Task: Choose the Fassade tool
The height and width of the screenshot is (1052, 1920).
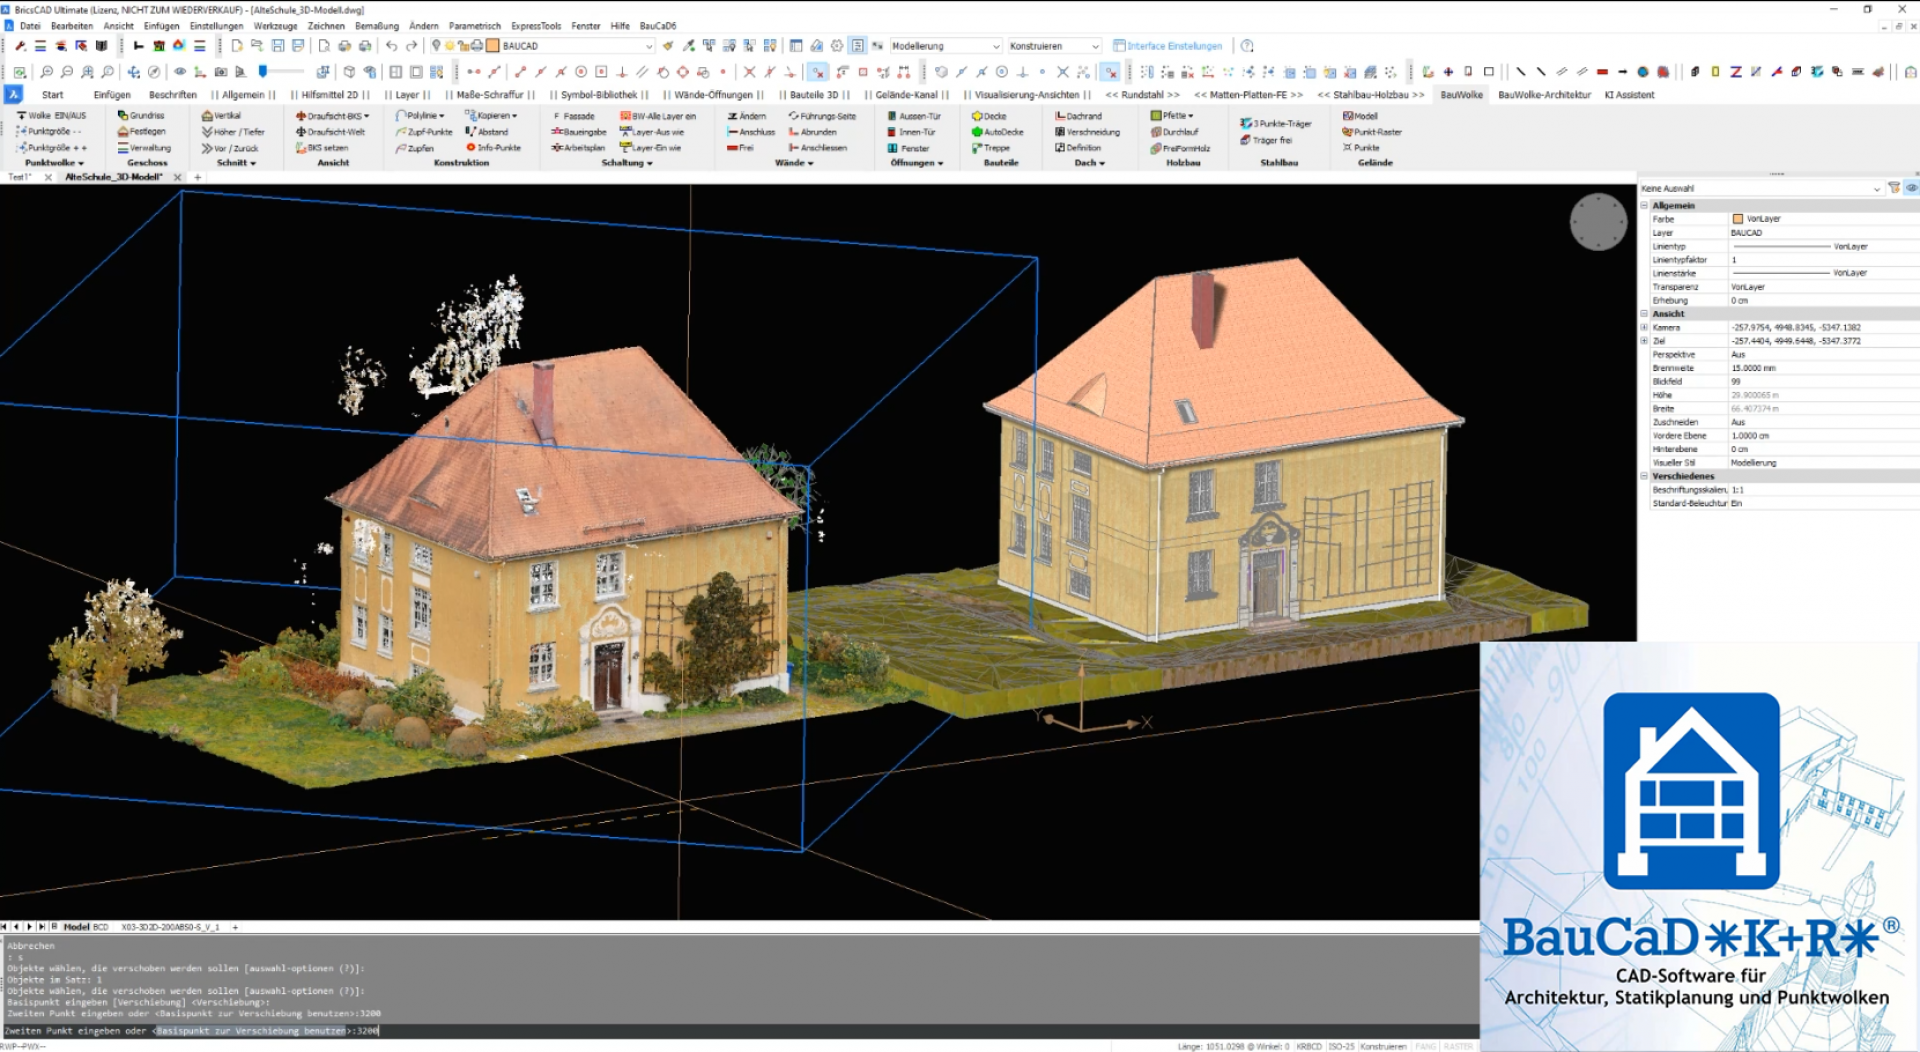Action: point(573,116)
